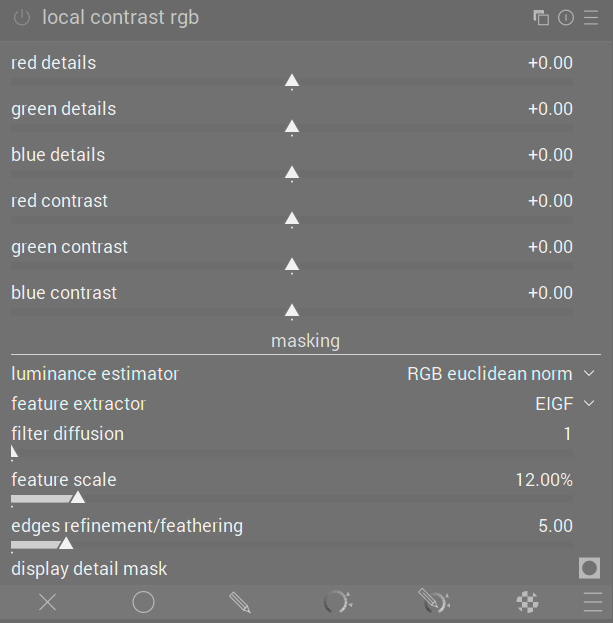Open the feature extractor EIGF dropdown

(x=565, y=404)
